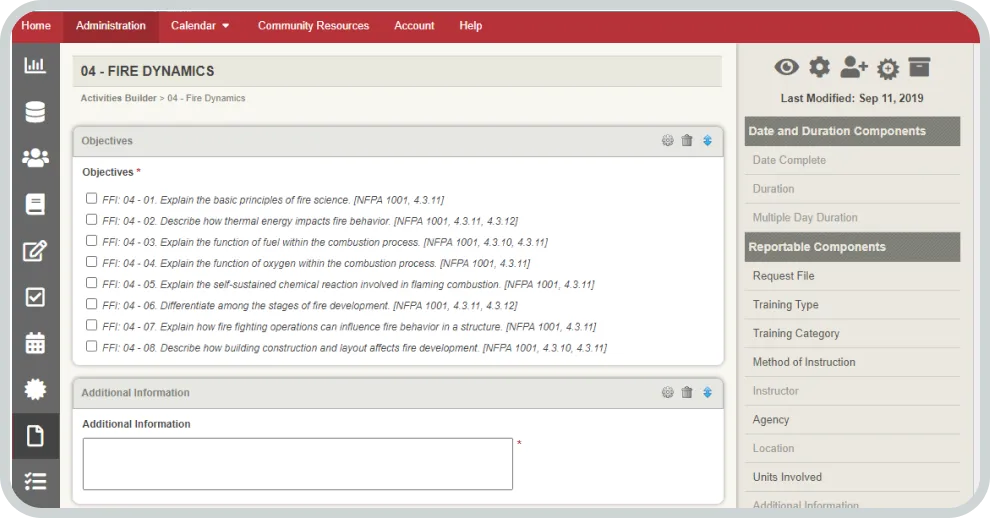Click into the Additional Information text box
The width and height of the screenshot is (990, 518).
coord(297,464)
